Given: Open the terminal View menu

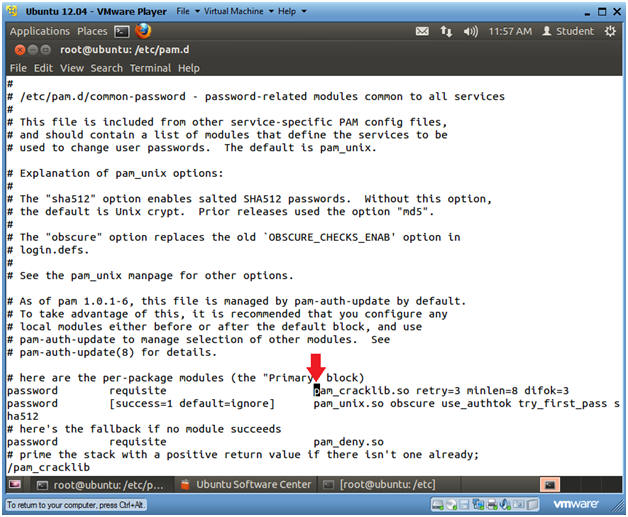Looking at the screenshot, I should [72, 68].
